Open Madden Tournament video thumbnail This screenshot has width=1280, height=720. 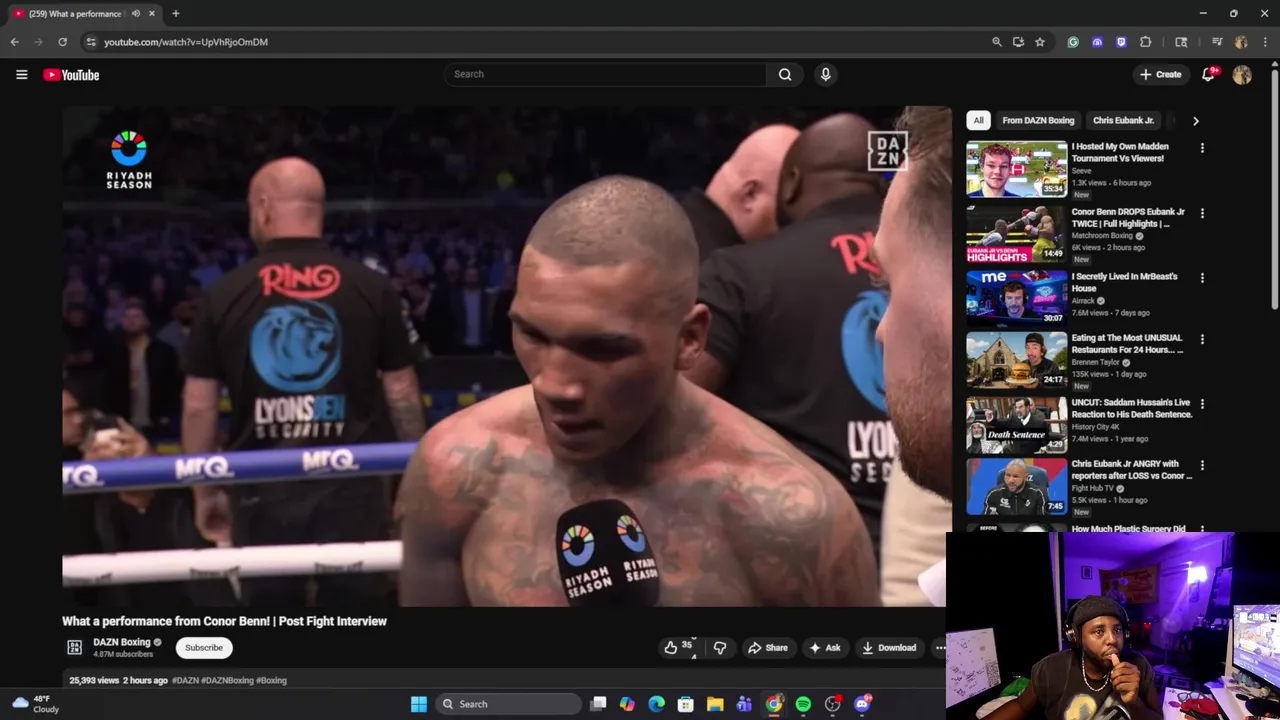click(1016, 169)
